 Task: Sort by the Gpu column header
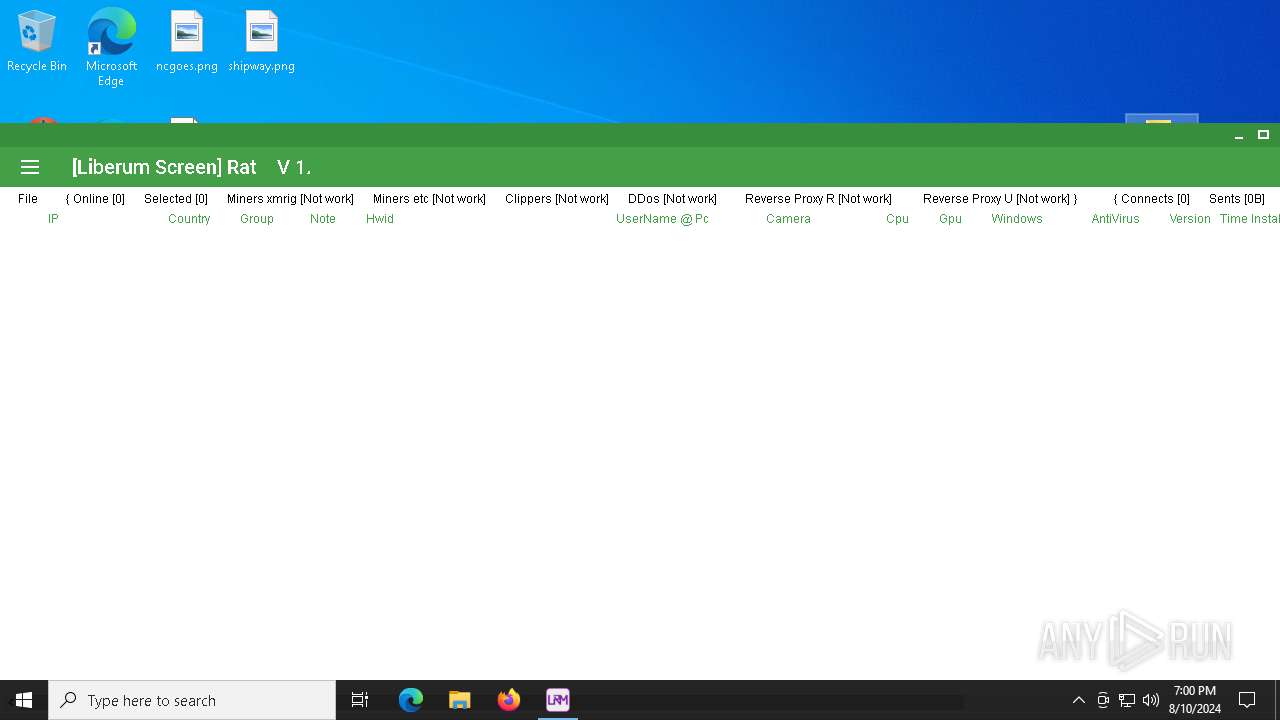(950, 219)
